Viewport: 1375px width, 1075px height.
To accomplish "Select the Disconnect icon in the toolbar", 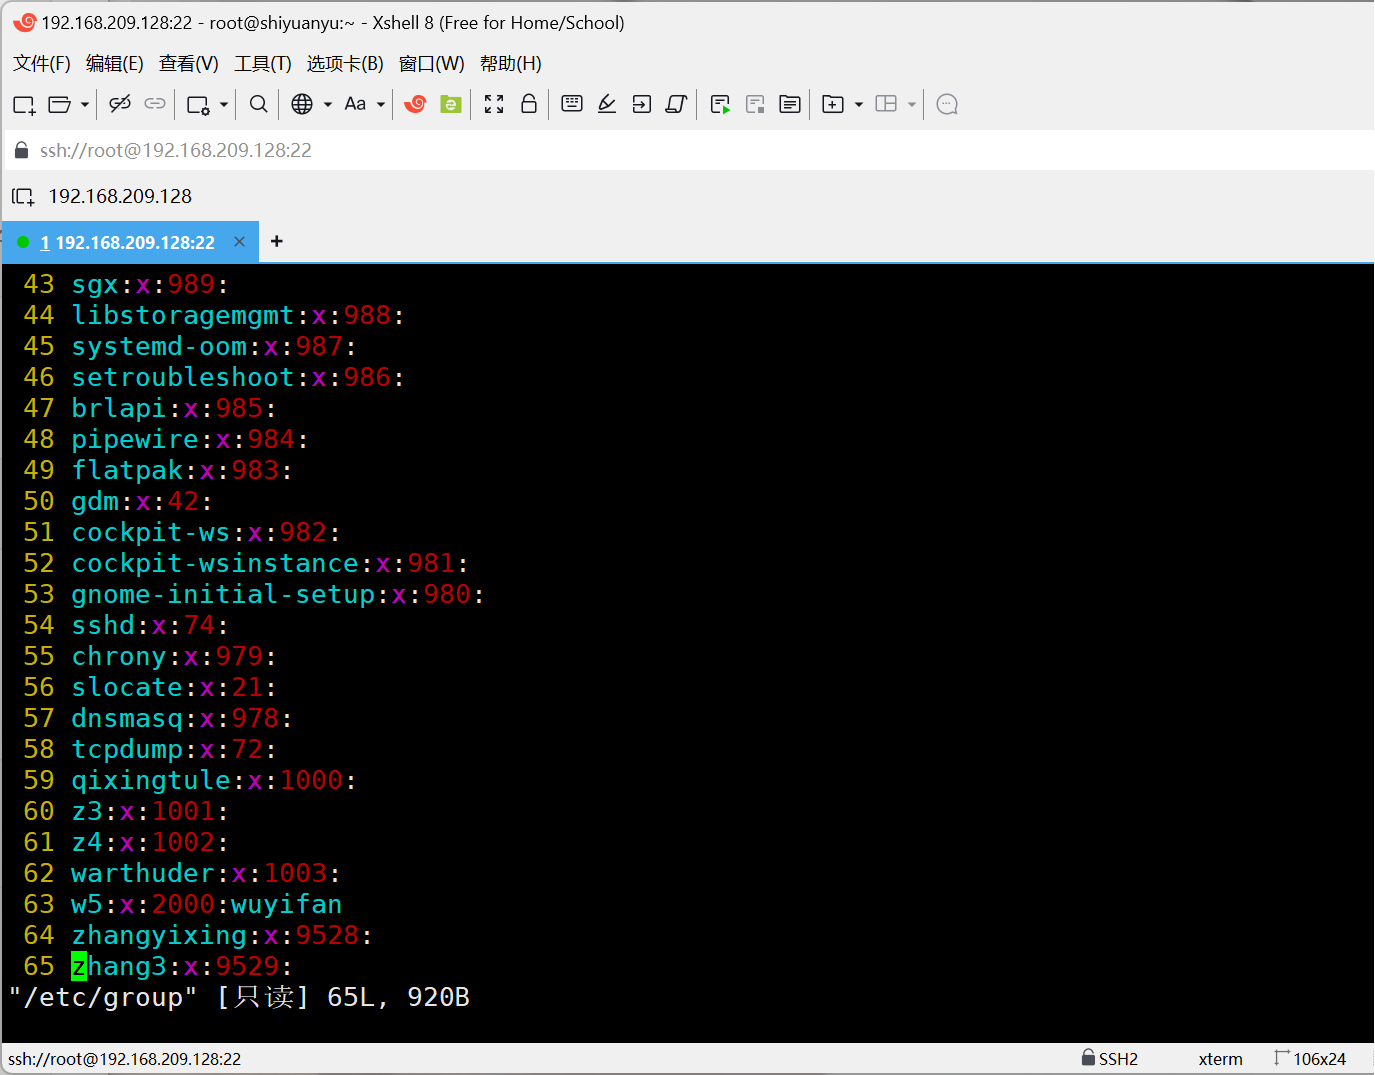I will click(119, 104).
